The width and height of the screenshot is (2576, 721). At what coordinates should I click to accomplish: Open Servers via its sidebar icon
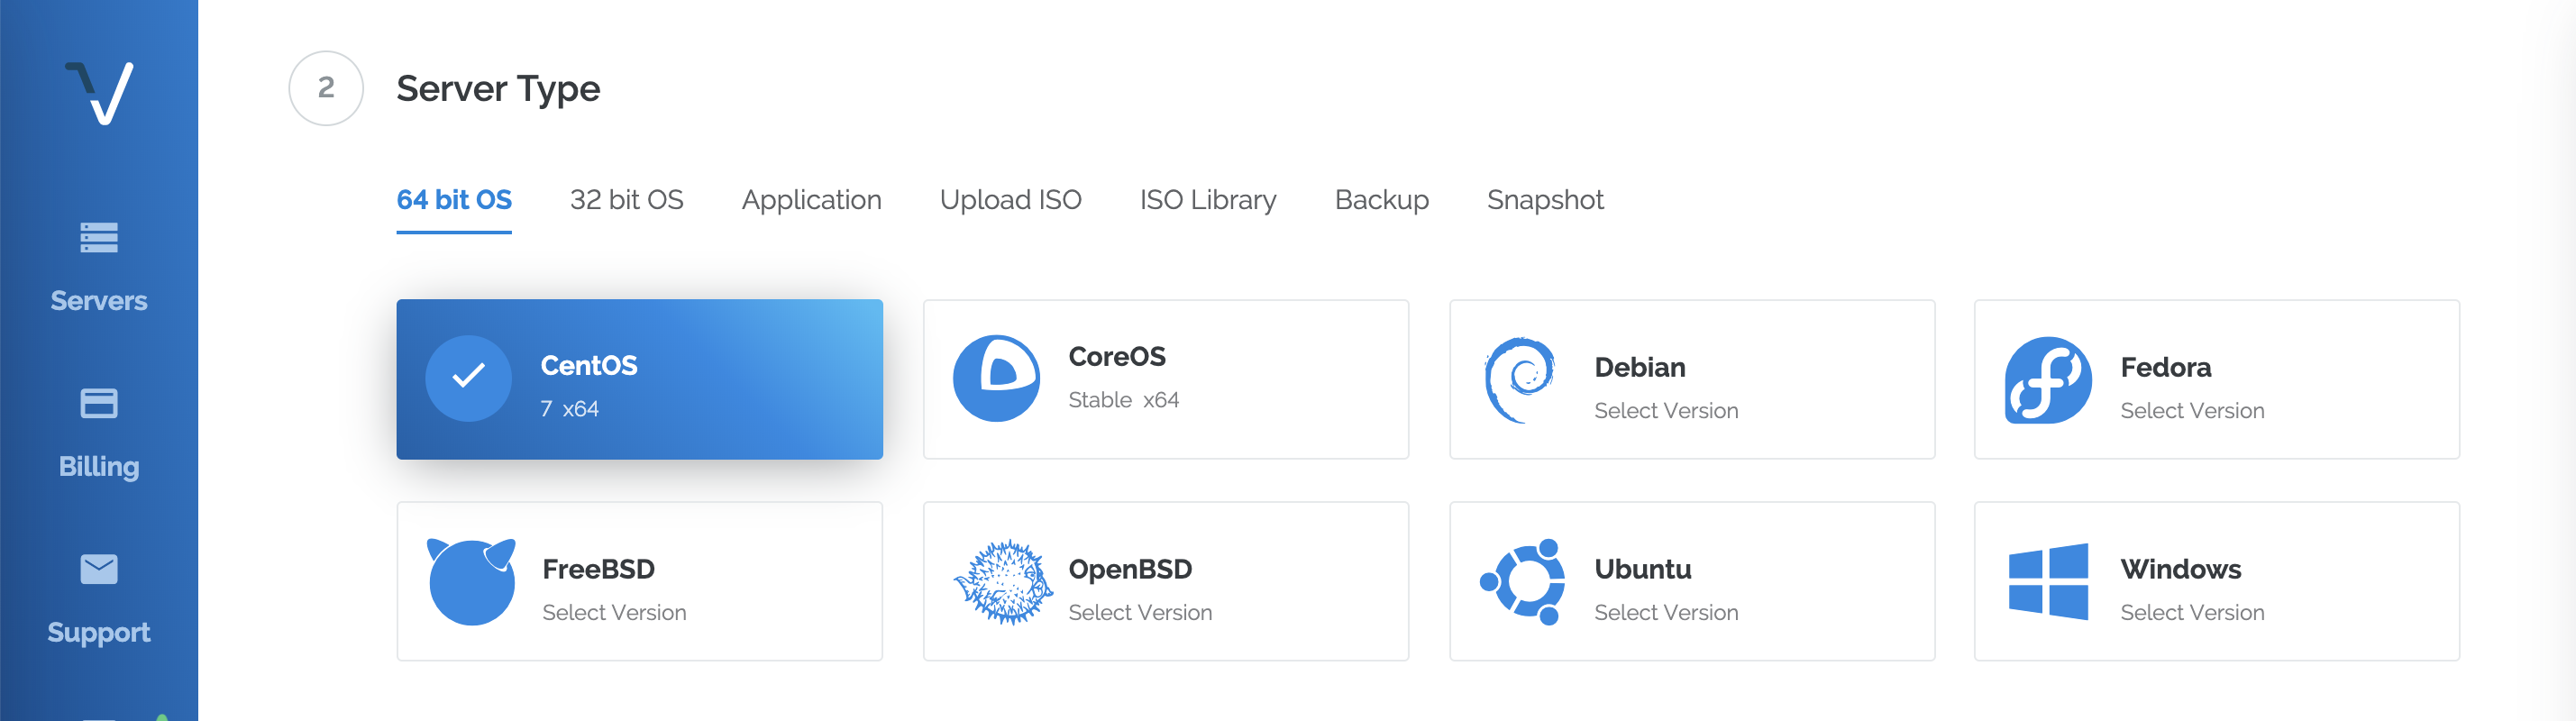click(99, 238)
